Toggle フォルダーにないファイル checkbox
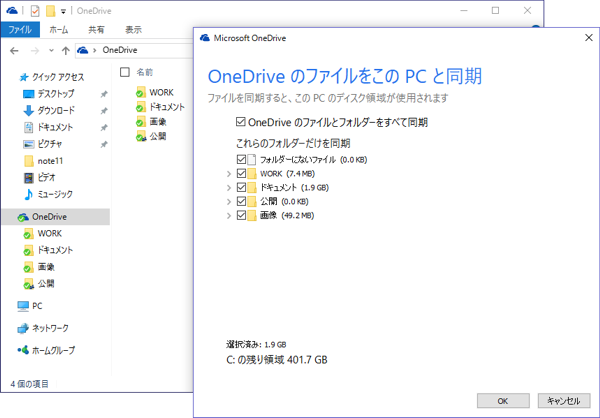This screenshot has width=600, height=418. (241, 159)
